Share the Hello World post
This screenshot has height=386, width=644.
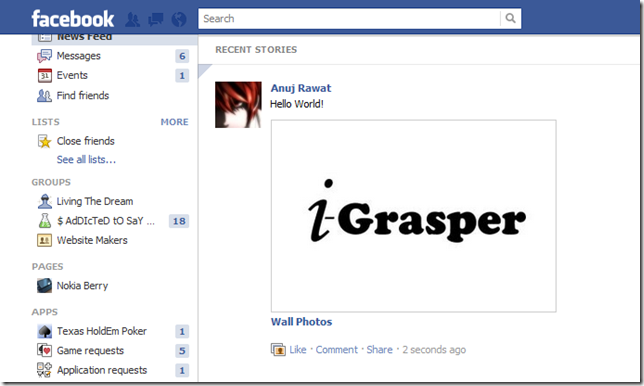click(380, 350)
